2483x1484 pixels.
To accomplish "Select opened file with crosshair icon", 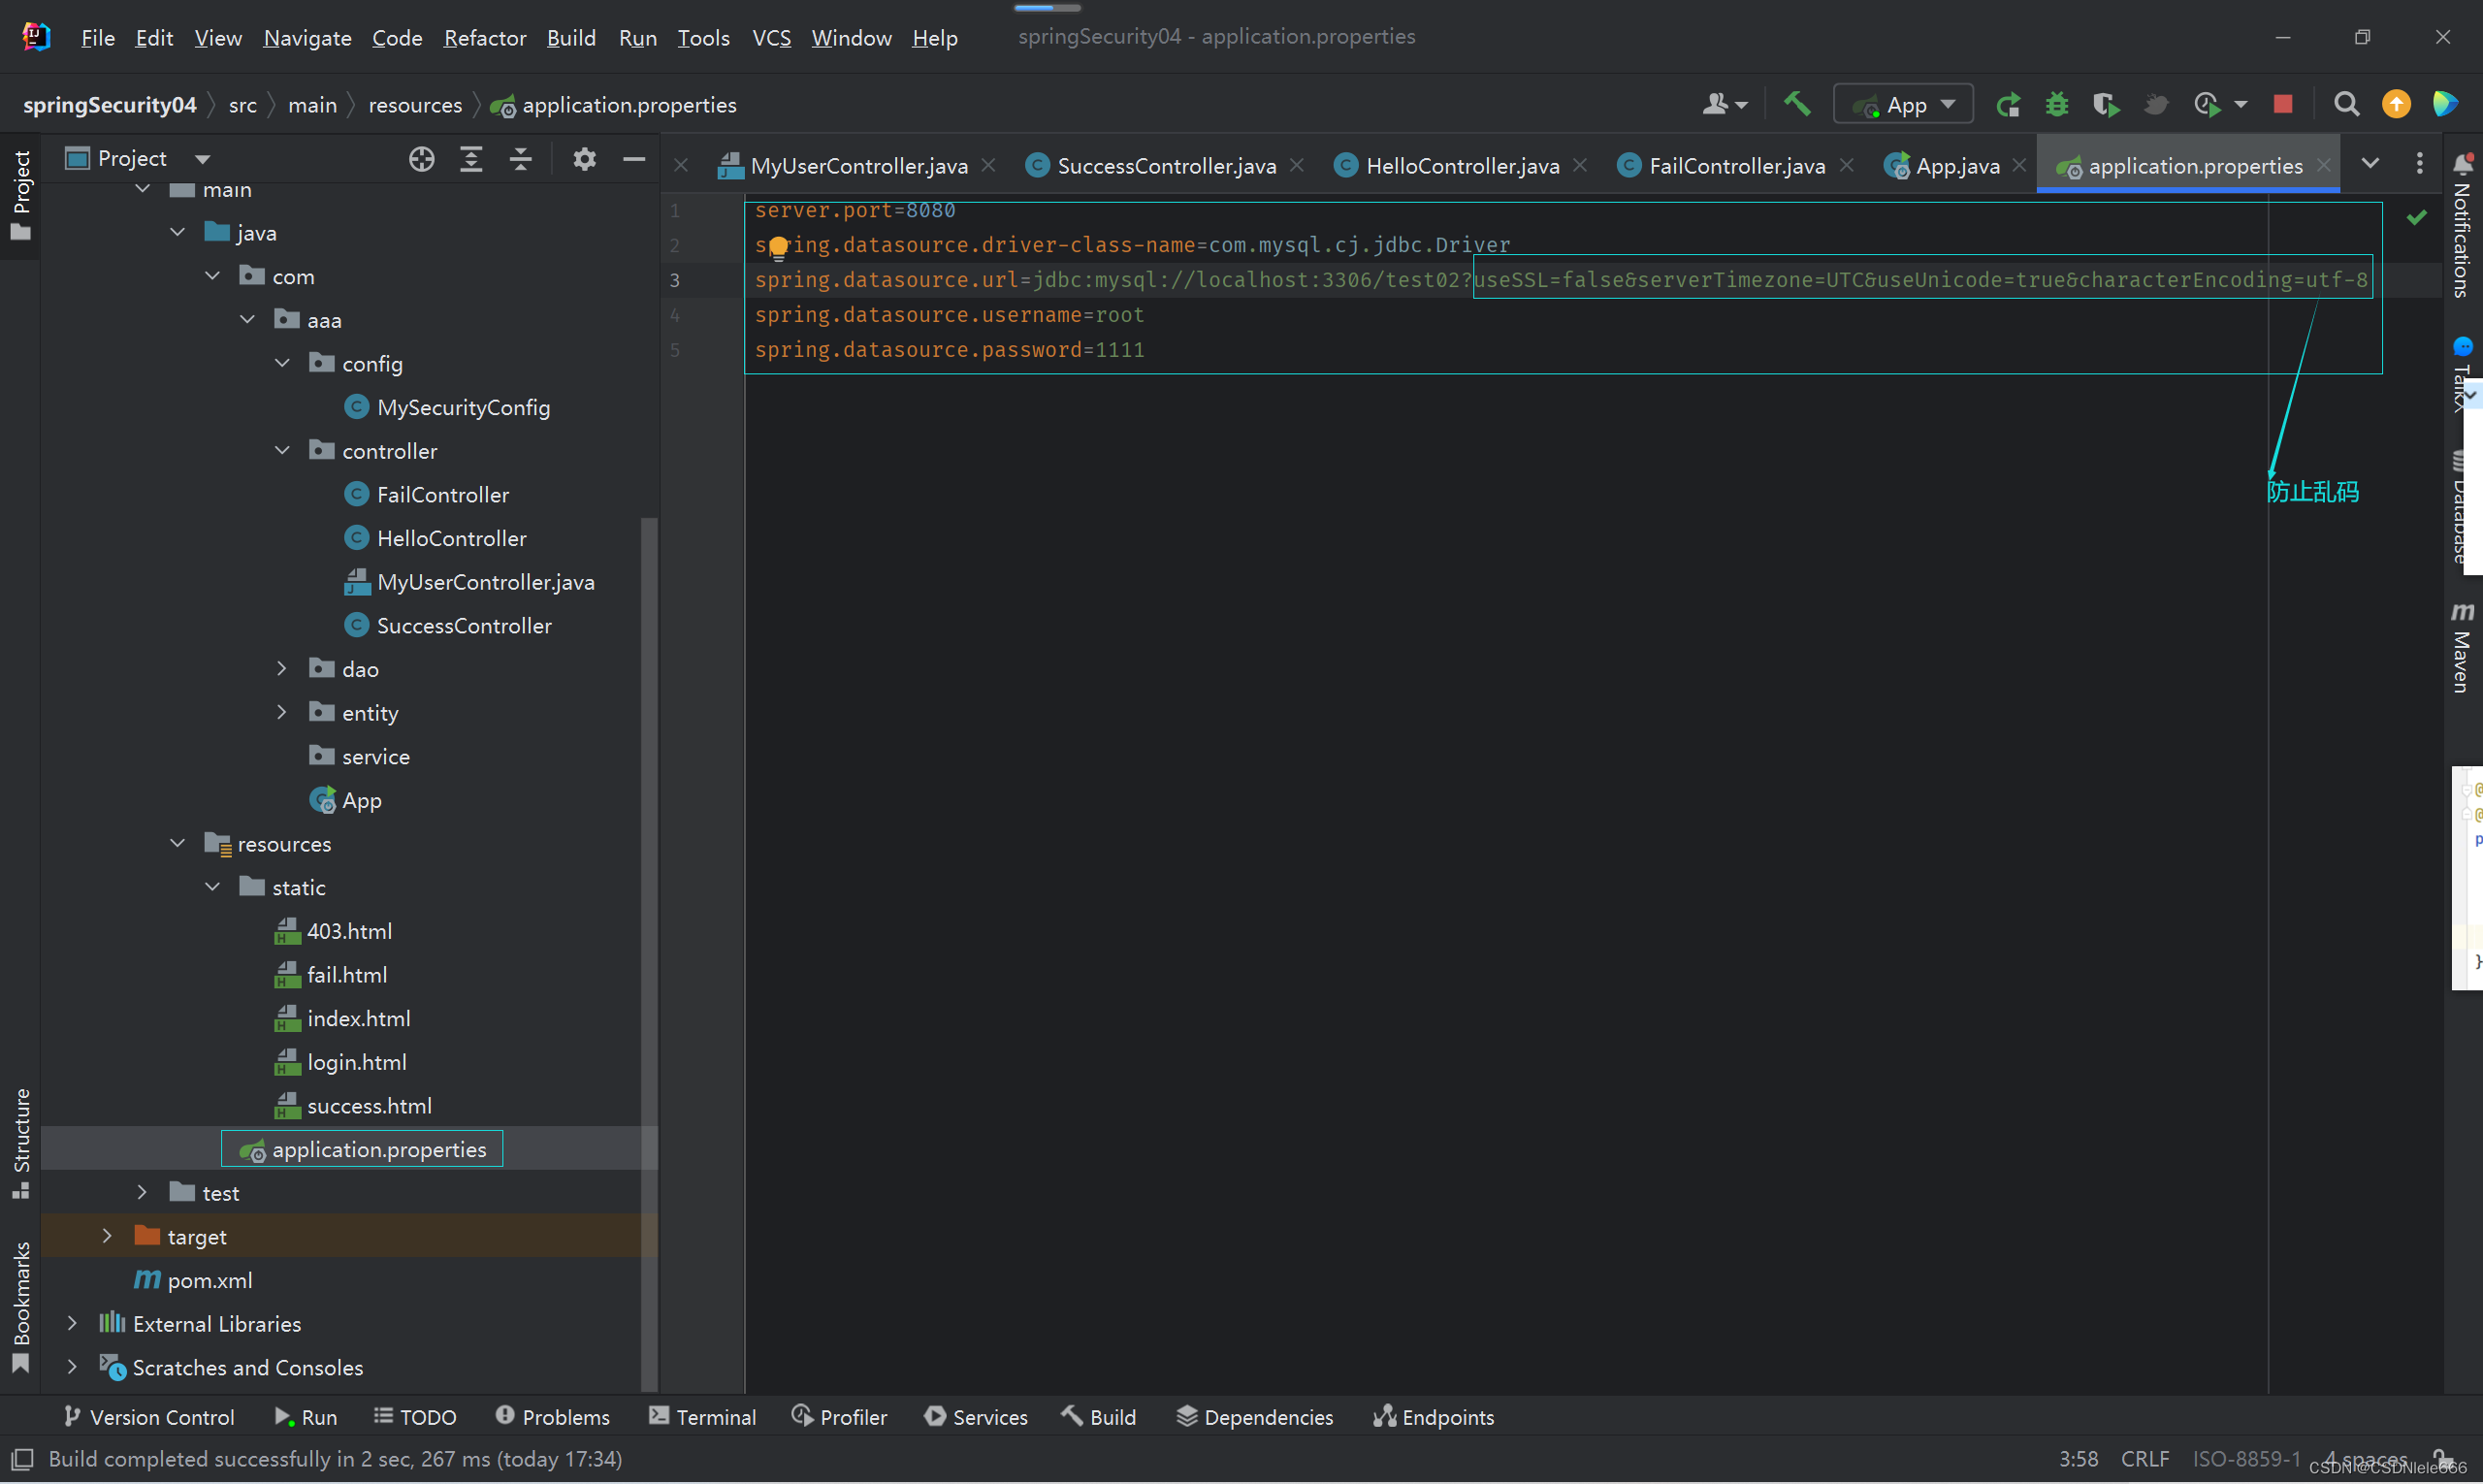I will click(x=421, y=158).
